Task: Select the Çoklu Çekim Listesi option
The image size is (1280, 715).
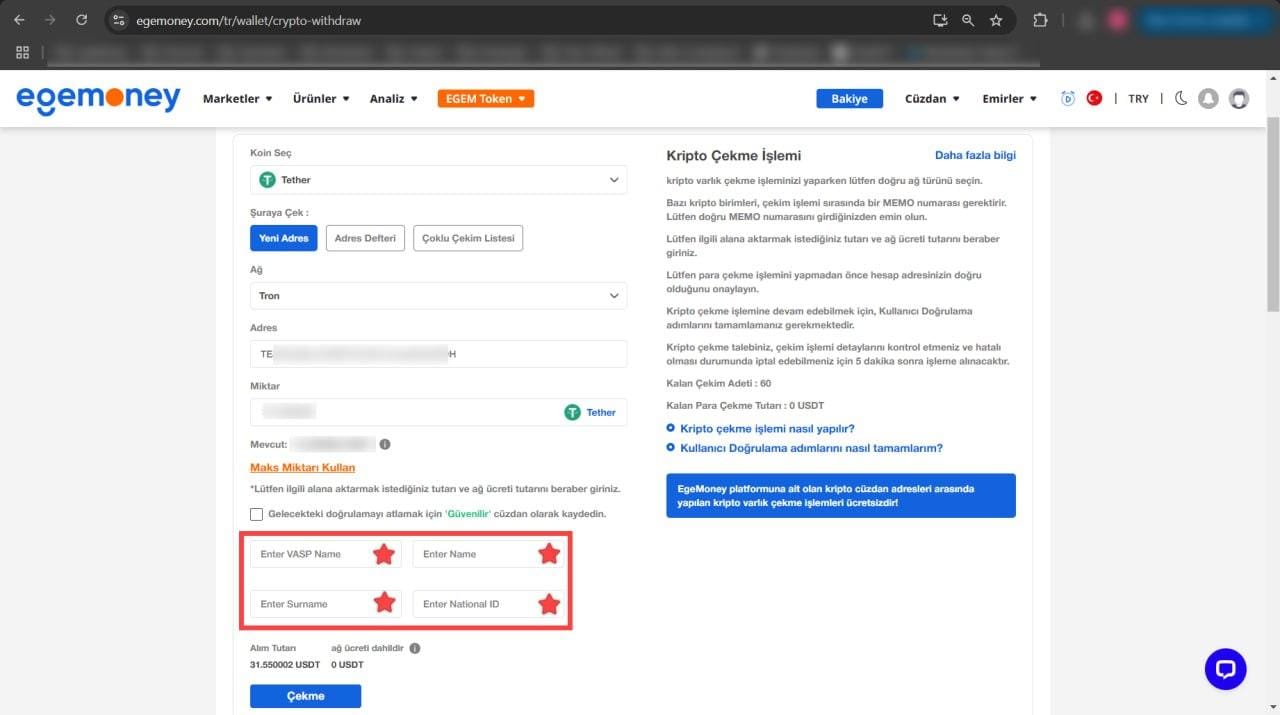Action: (468, 238)
